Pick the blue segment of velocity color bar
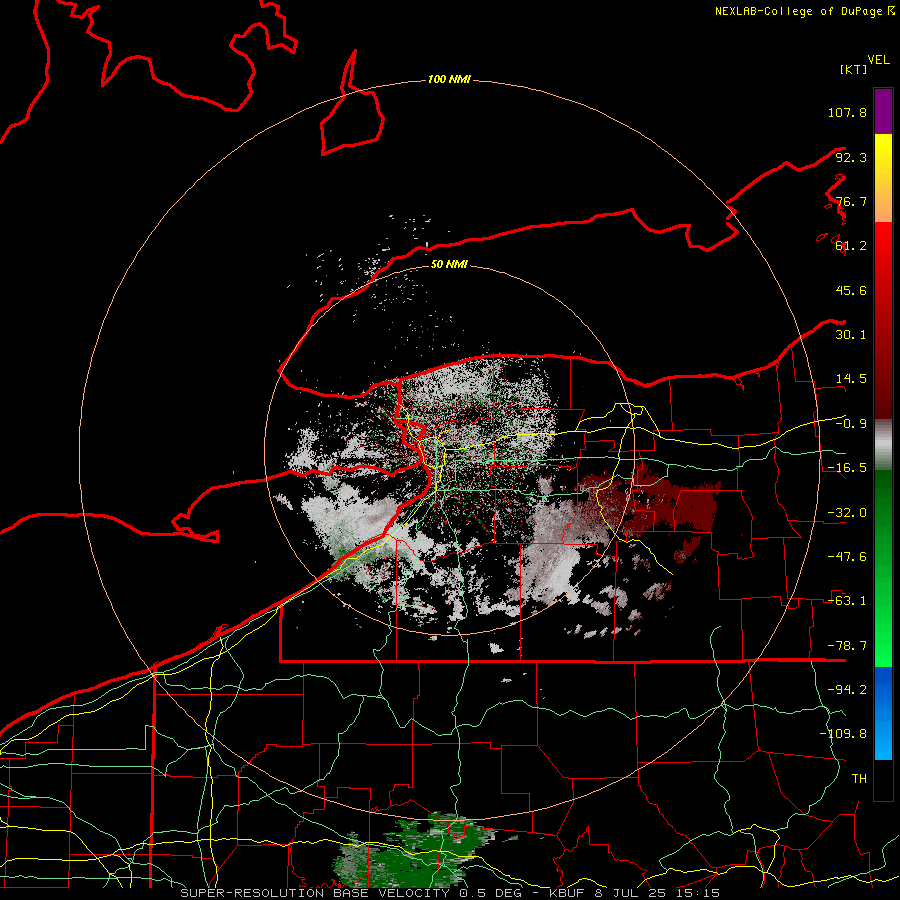This screenshot has height=900, width=900. tap(883, 713)
